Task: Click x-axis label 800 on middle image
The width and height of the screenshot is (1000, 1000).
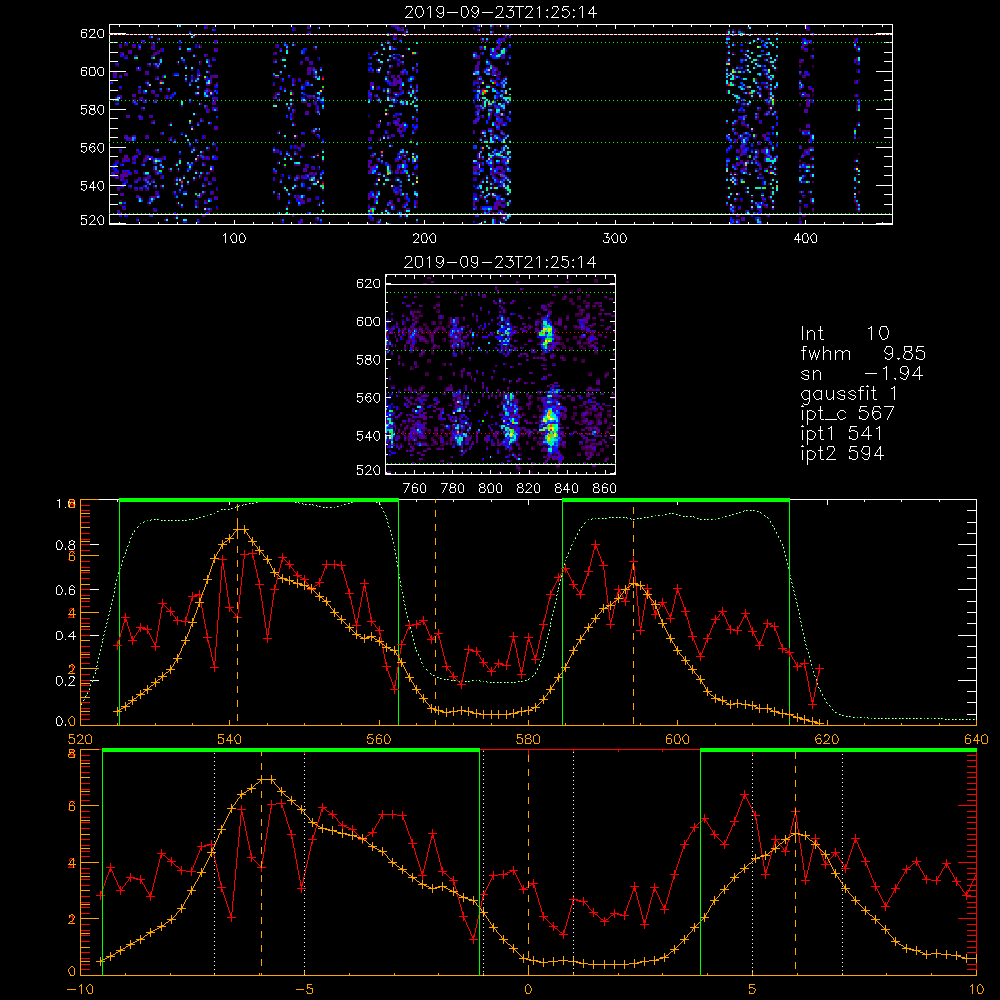Action: pos(490,489)
